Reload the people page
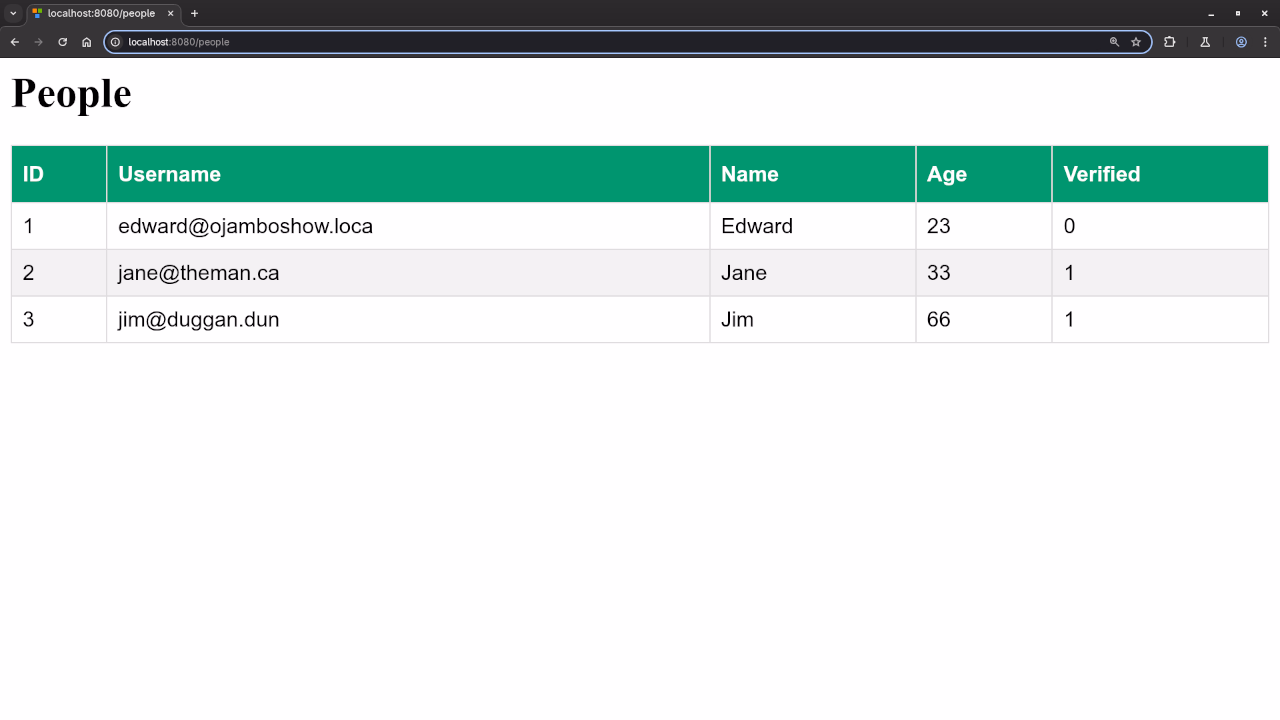 pyautogui.click(x=63, y=42)
